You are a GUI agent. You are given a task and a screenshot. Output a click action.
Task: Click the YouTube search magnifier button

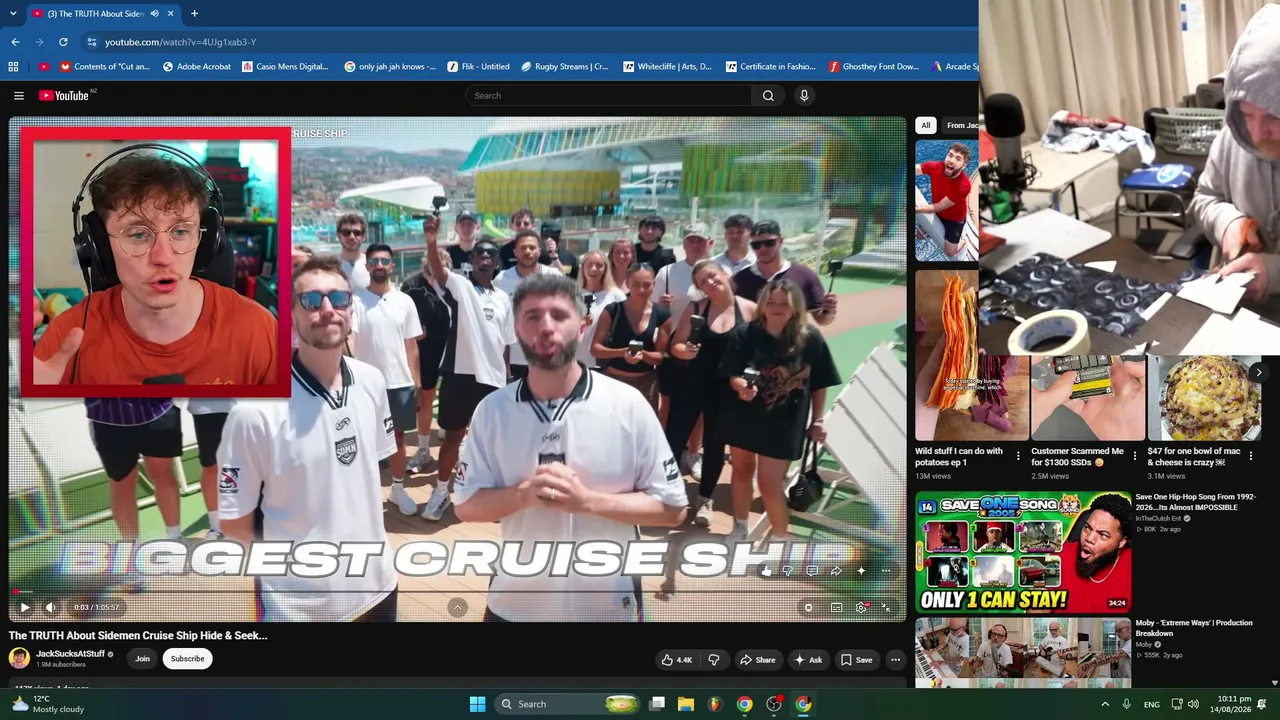coord(768,96)
